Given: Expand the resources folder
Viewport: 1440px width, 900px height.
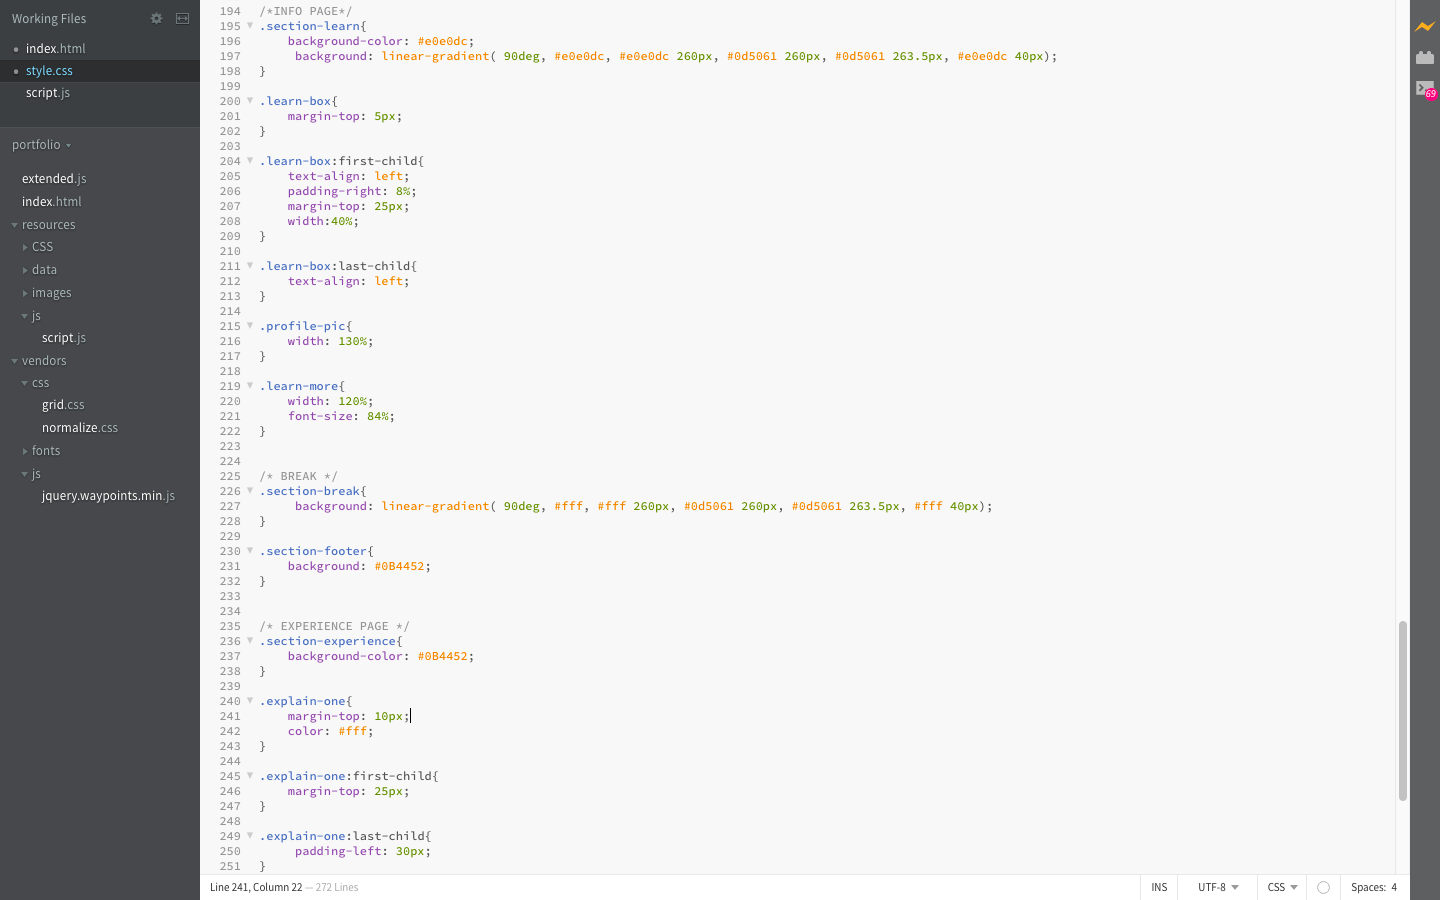Looking at the screenshot, I should click(x=13, y=224).
